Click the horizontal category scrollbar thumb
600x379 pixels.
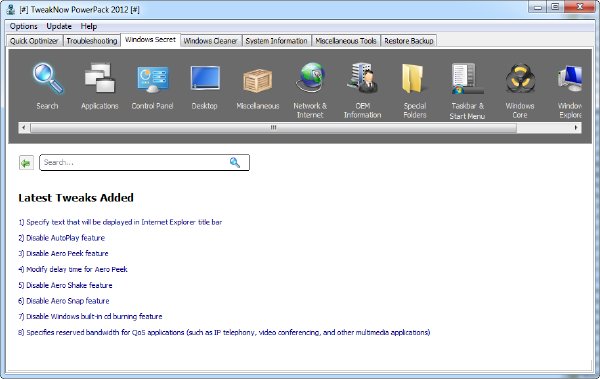[273, 127]
